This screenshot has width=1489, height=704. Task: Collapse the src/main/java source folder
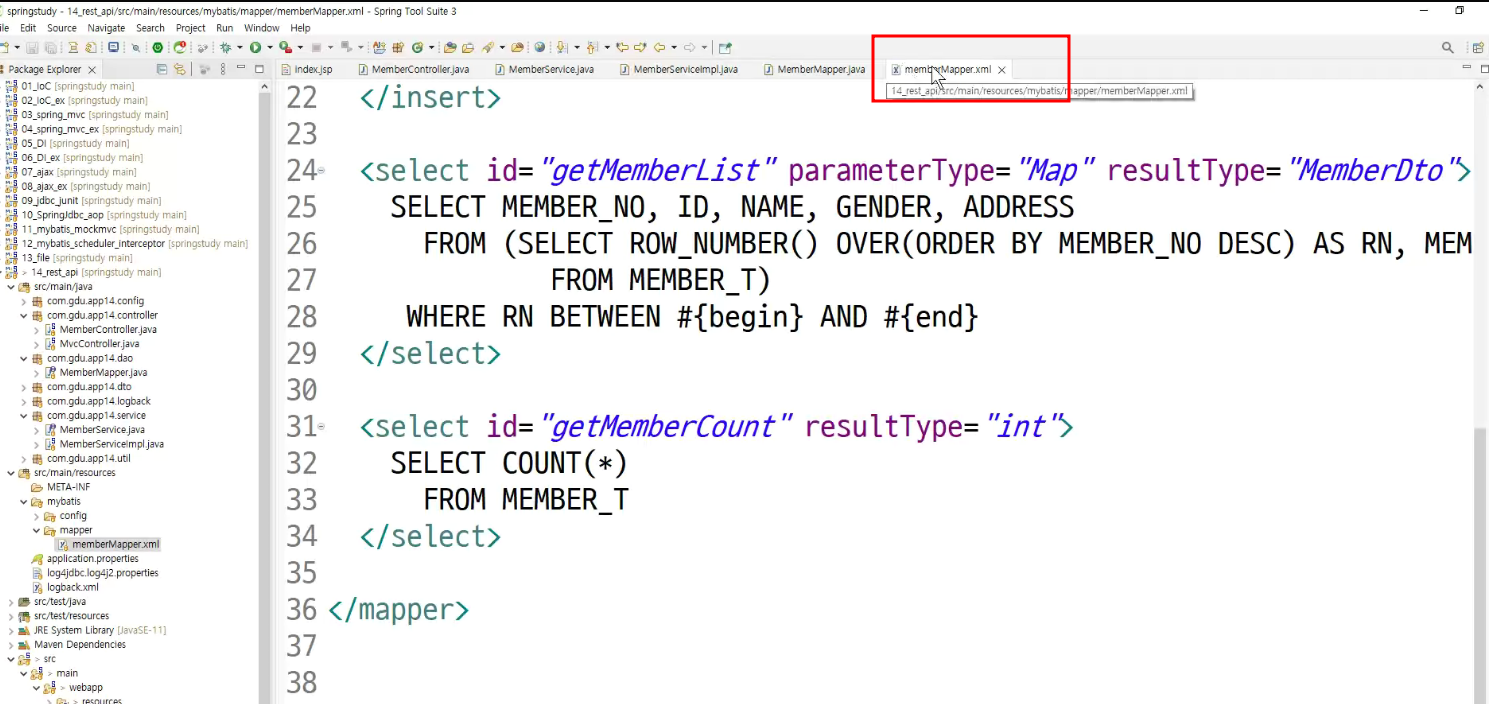(11, 287)
